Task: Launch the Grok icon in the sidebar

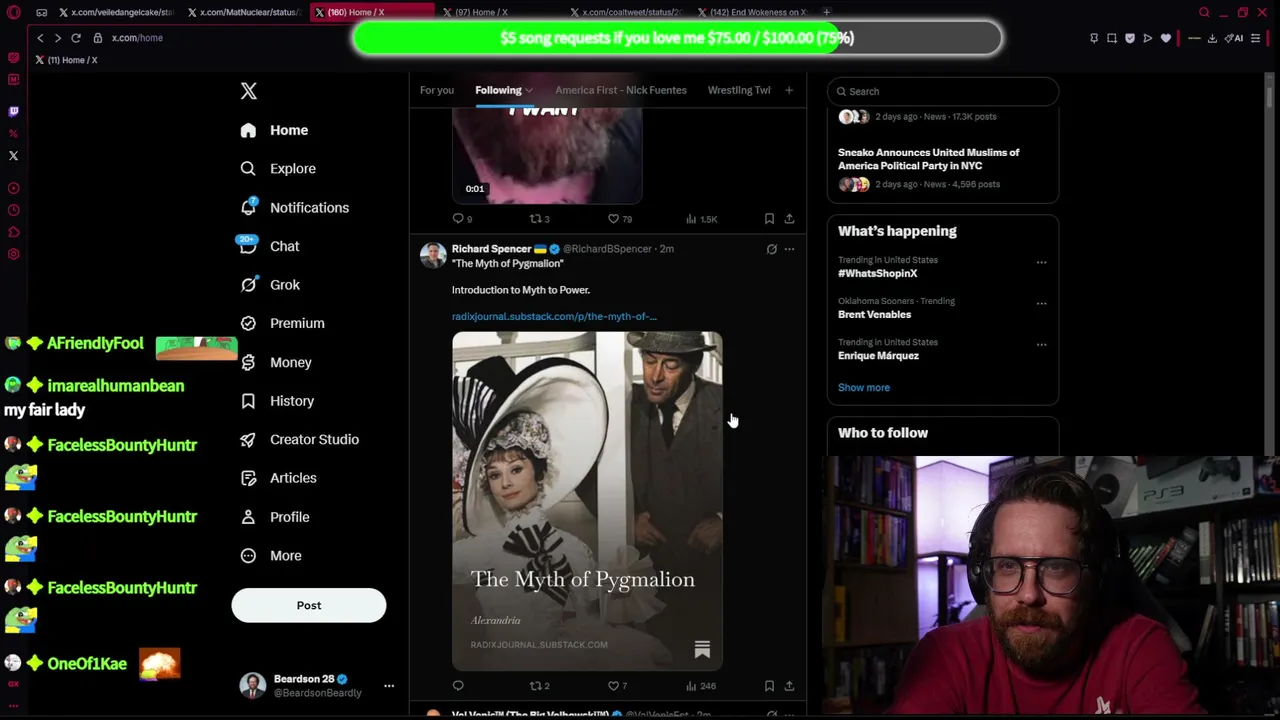Action: pyautogui.click(x=248, y=285)
